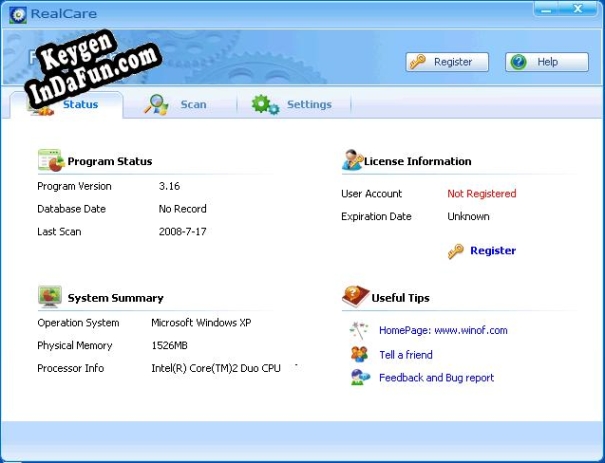Image resolution: width=605 pixels, height=463 pixels.
Task: Minimize the RealCare window
Action: tap(546, 9)
